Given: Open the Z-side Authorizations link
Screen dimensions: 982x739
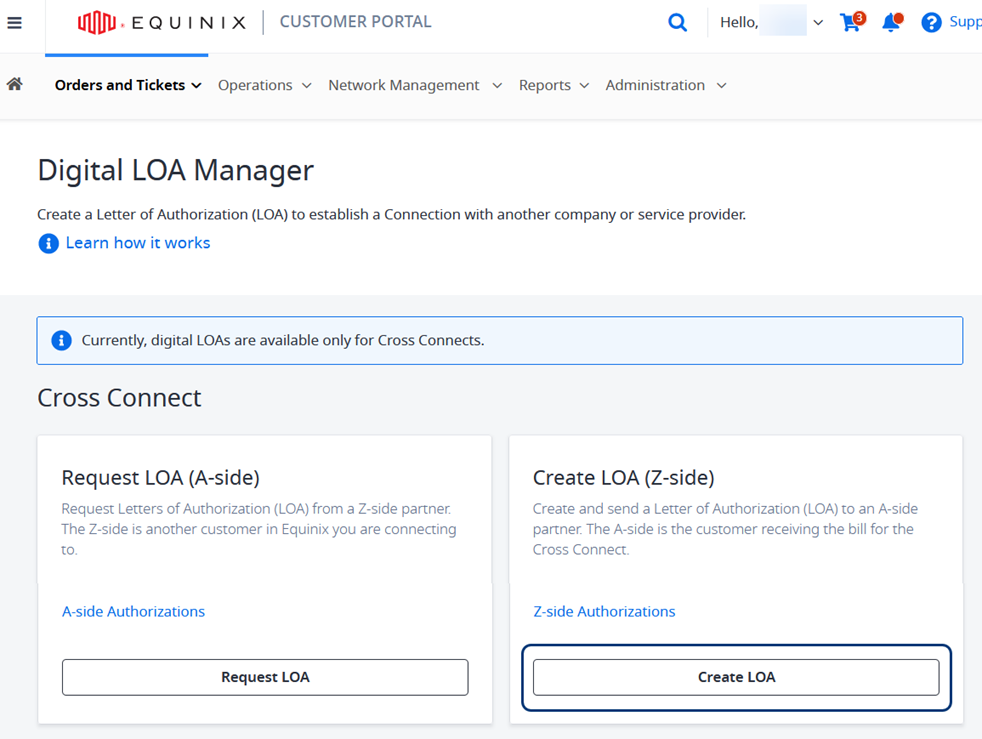Looking at the screenshot, I should 604,611.
